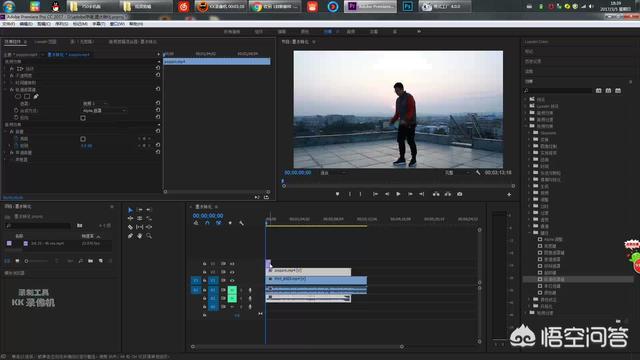This screenshot has height=360, width=640.
Task: Toggle V1 track output eye
Action: [232, 281]
